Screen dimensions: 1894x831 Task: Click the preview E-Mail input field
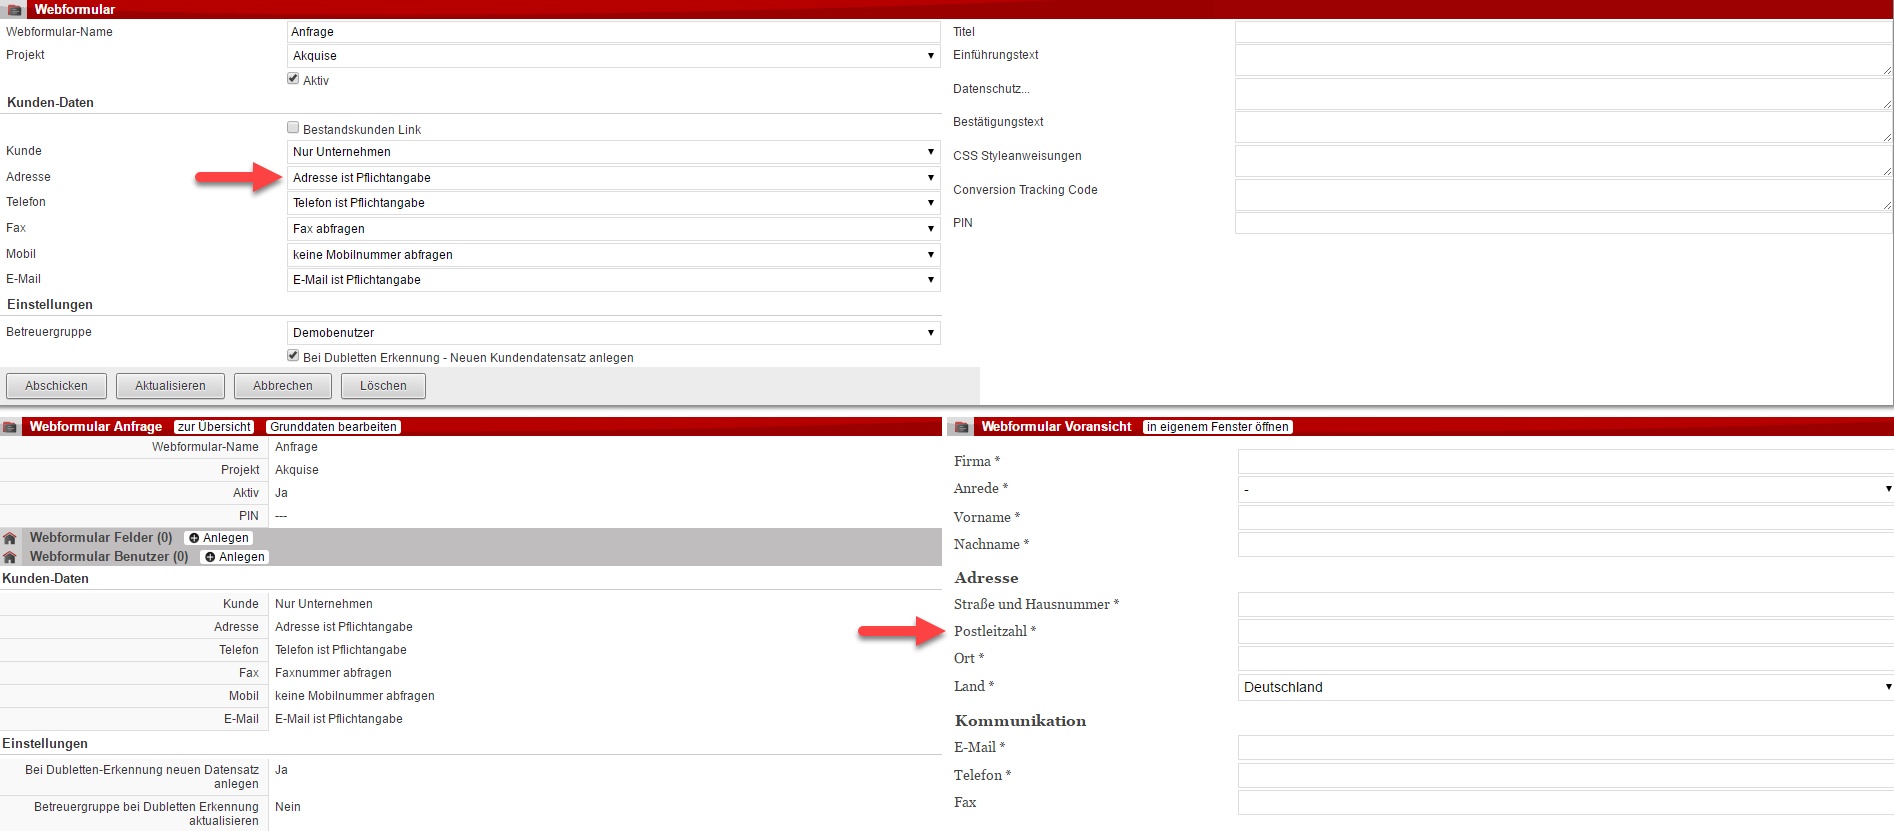click(x=1565, y=747)
